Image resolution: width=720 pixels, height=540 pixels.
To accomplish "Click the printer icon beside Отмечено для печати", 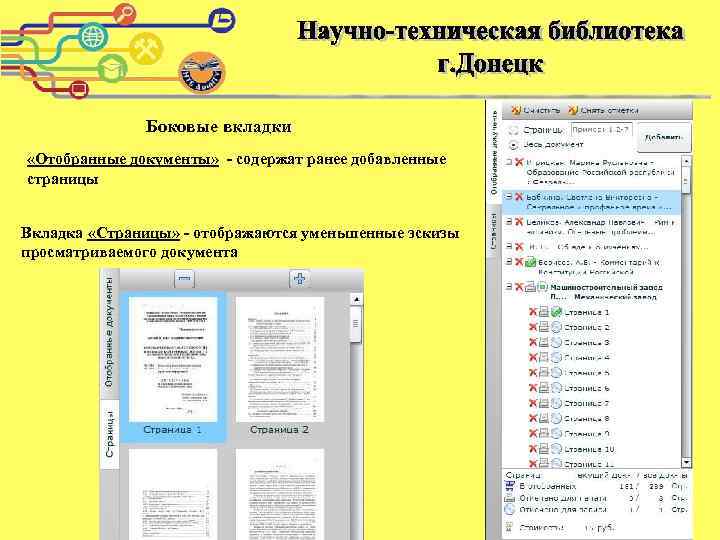I will (x=510, y=498).
